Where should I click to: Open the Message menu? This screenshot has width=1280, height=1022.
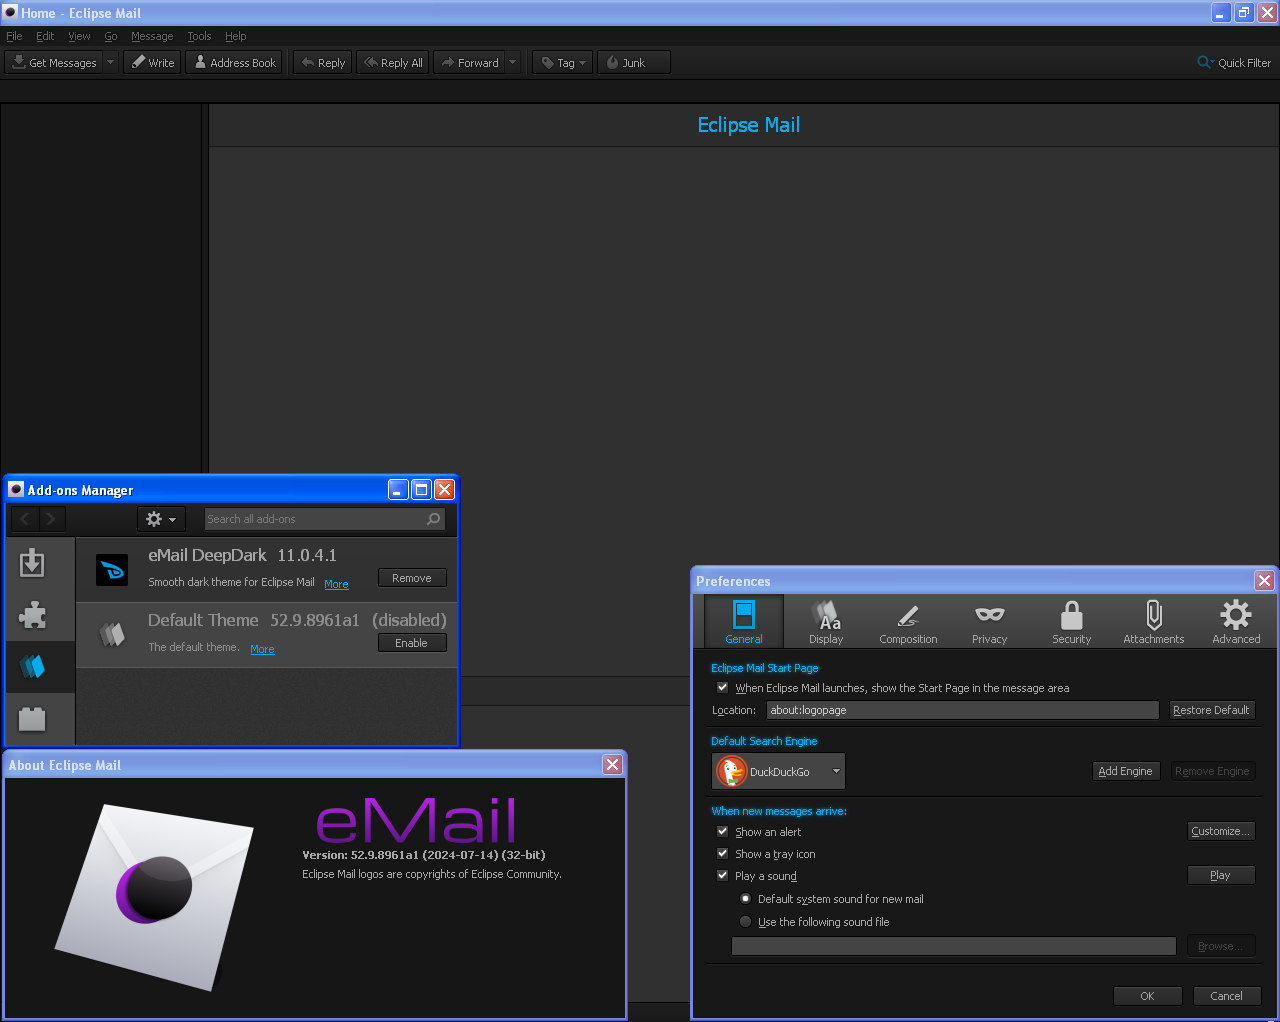[x=152, y=36]
